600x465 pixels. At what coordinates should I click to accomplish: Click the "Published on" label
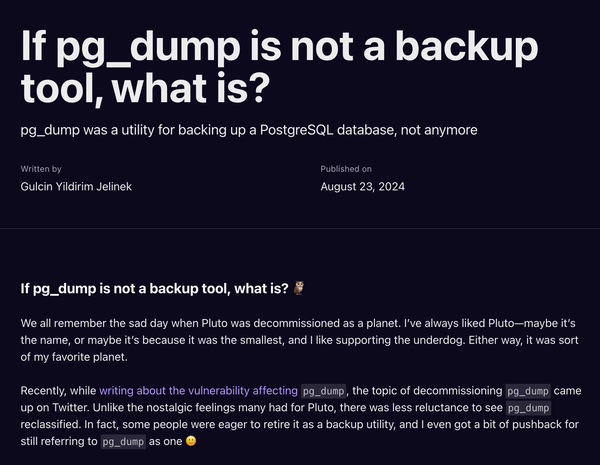[346, 169]
